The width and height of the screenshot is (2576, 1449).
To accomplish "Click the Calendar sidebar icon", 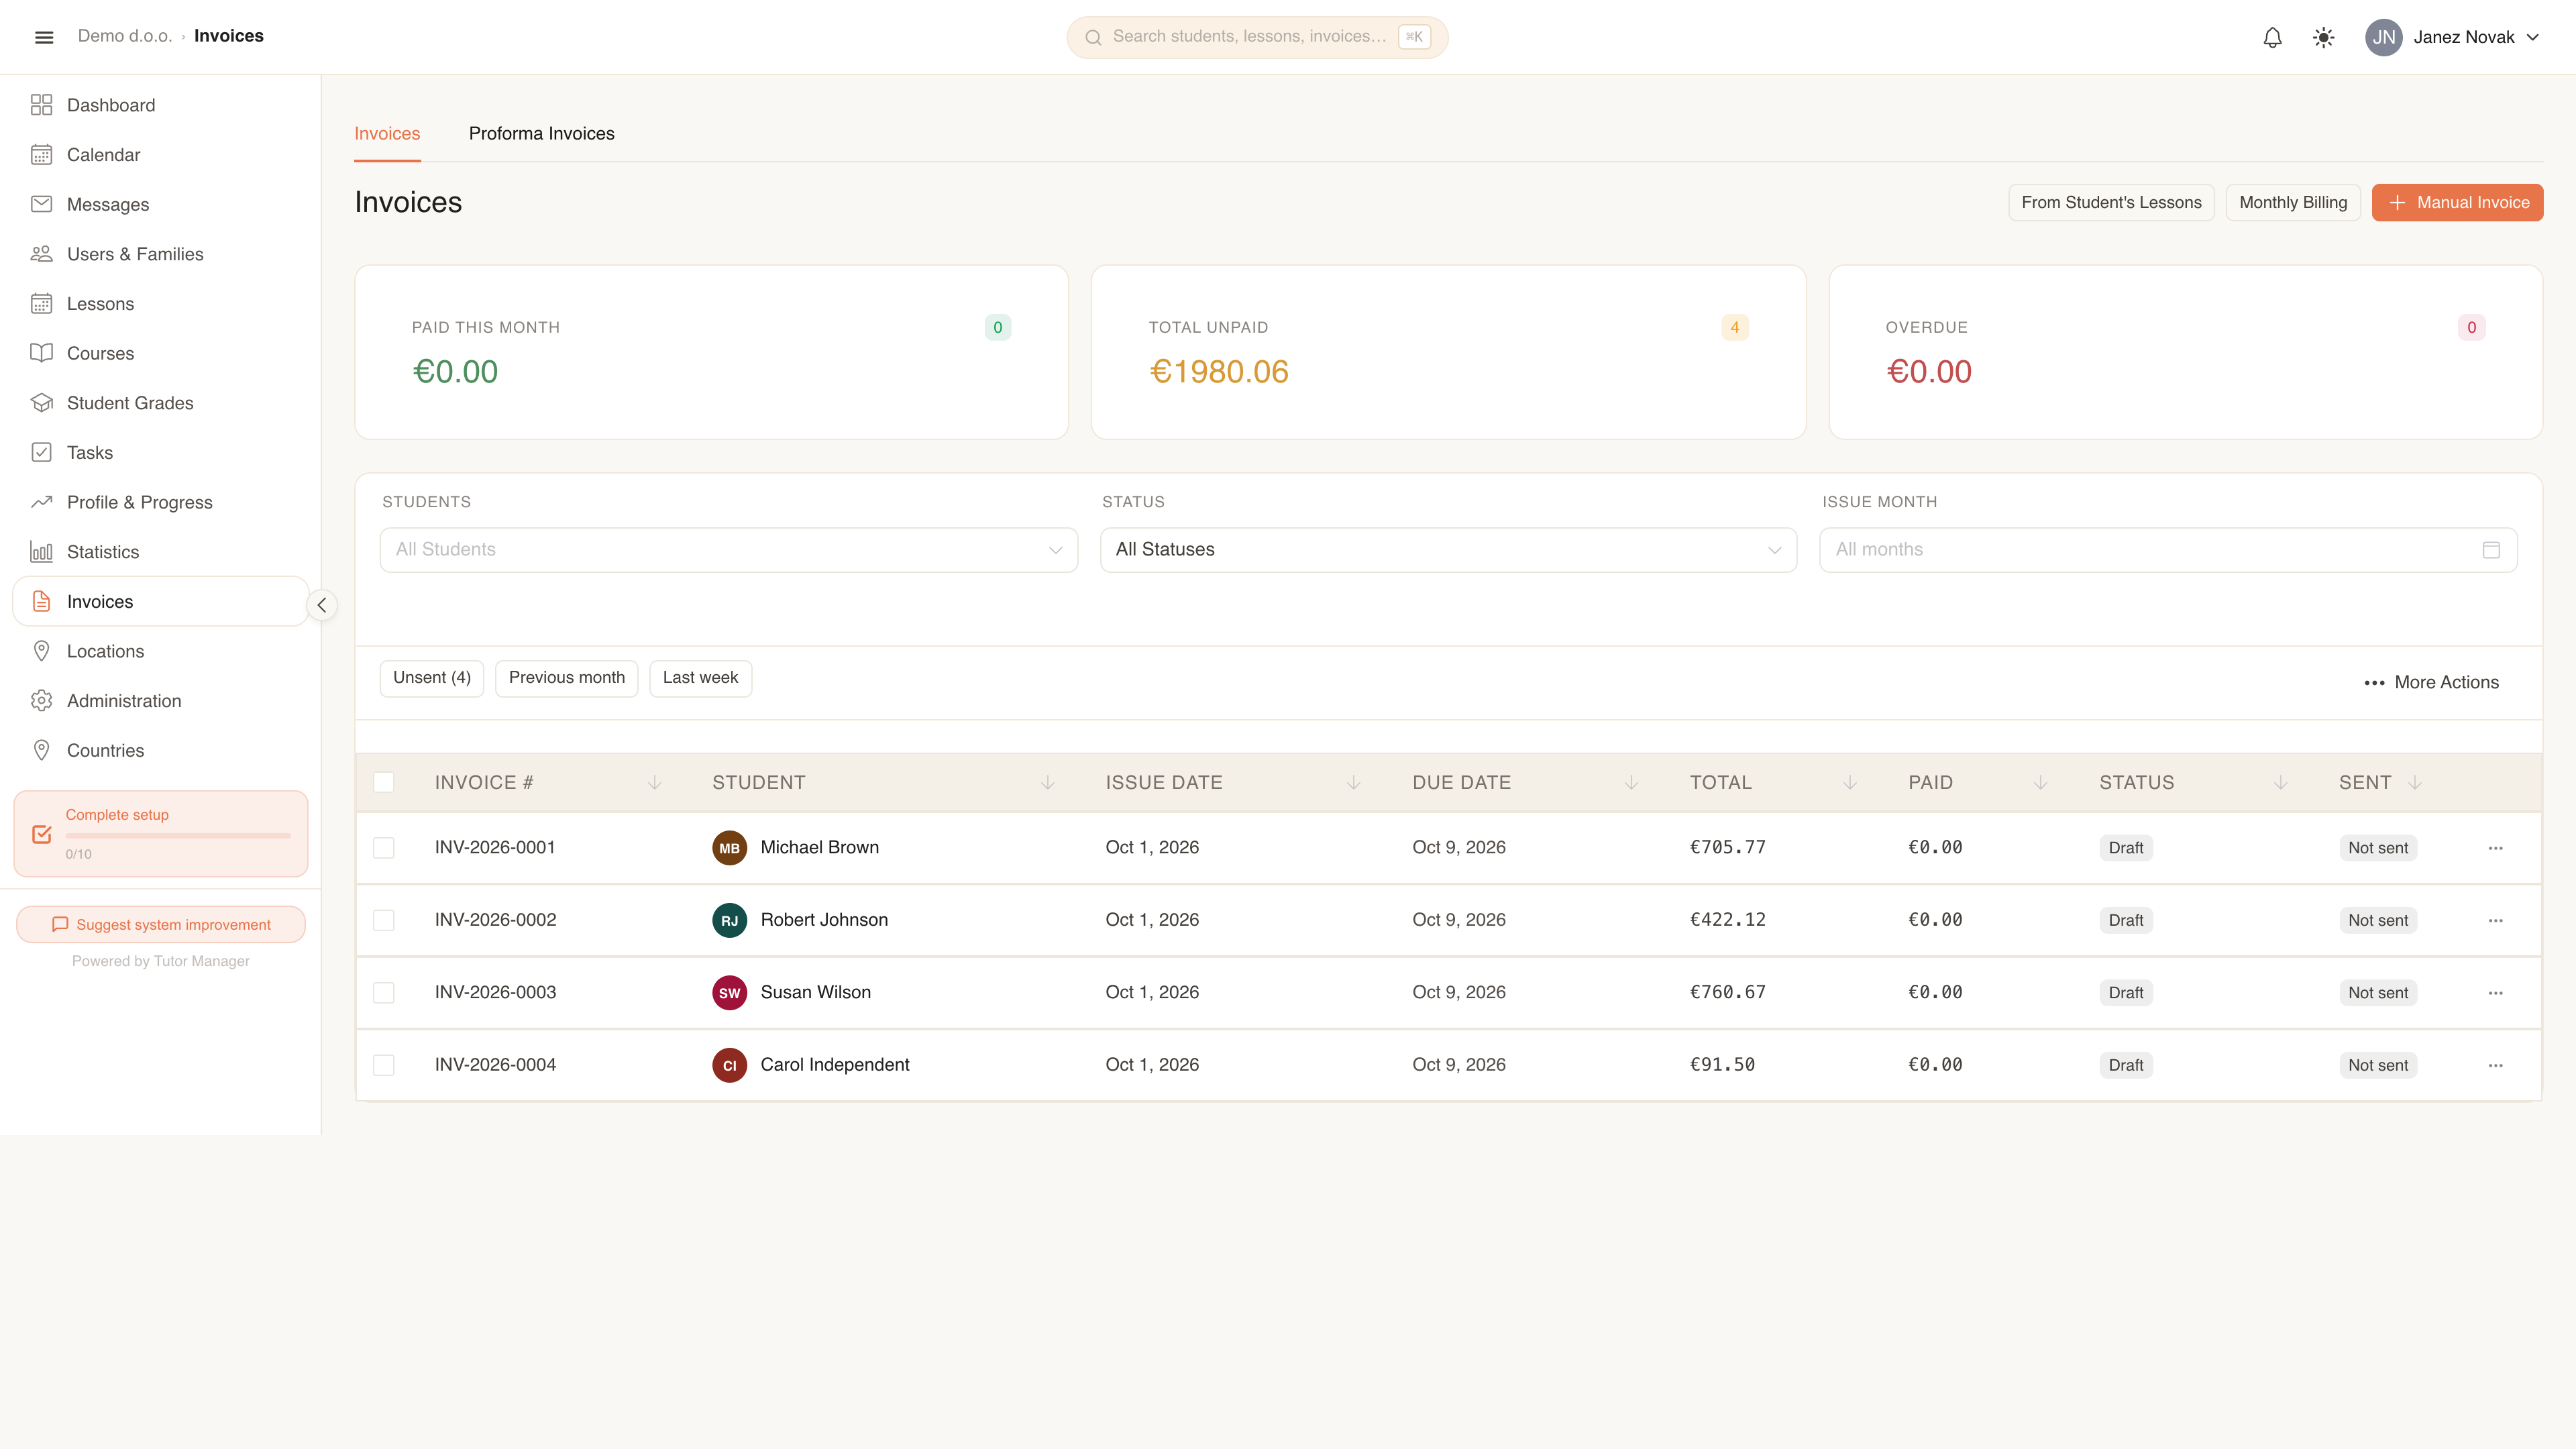I will tap(41, 155).
